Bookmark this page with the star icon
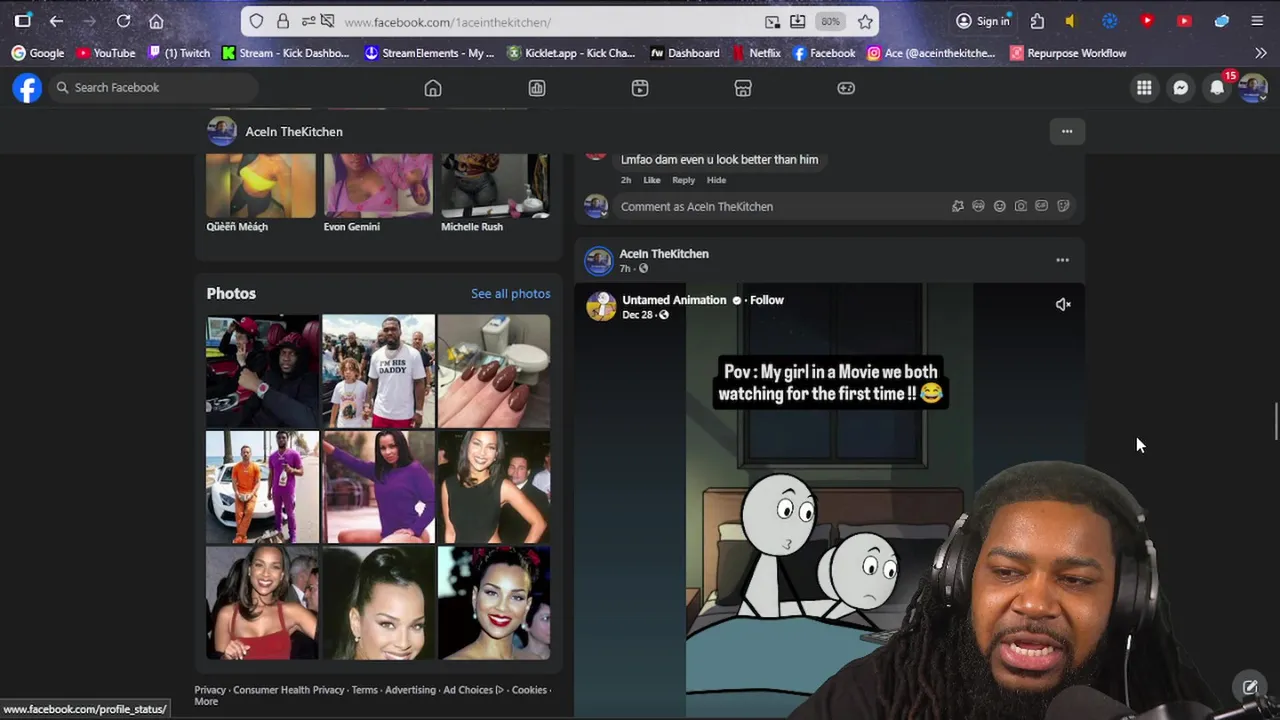Screen dimensions: 1280x720 tap(865, 22)
